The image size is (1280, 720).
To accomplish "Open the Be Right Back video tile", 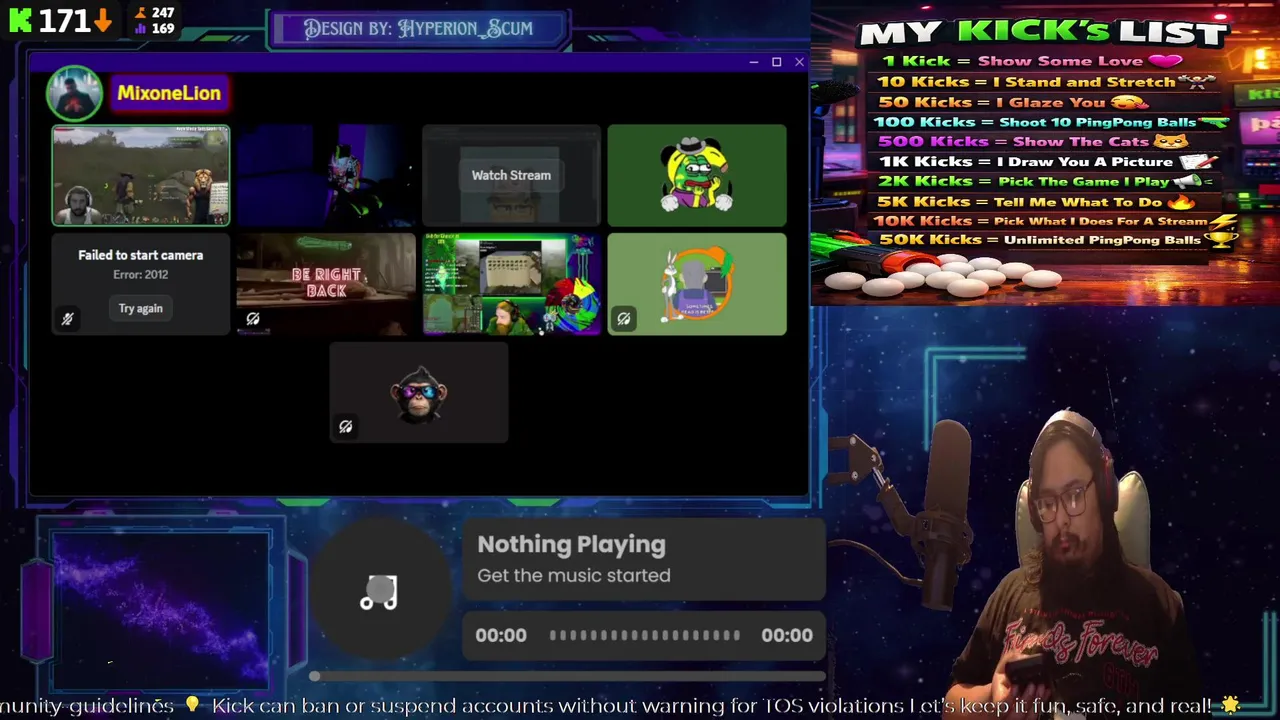I will [x=326, y=284].
